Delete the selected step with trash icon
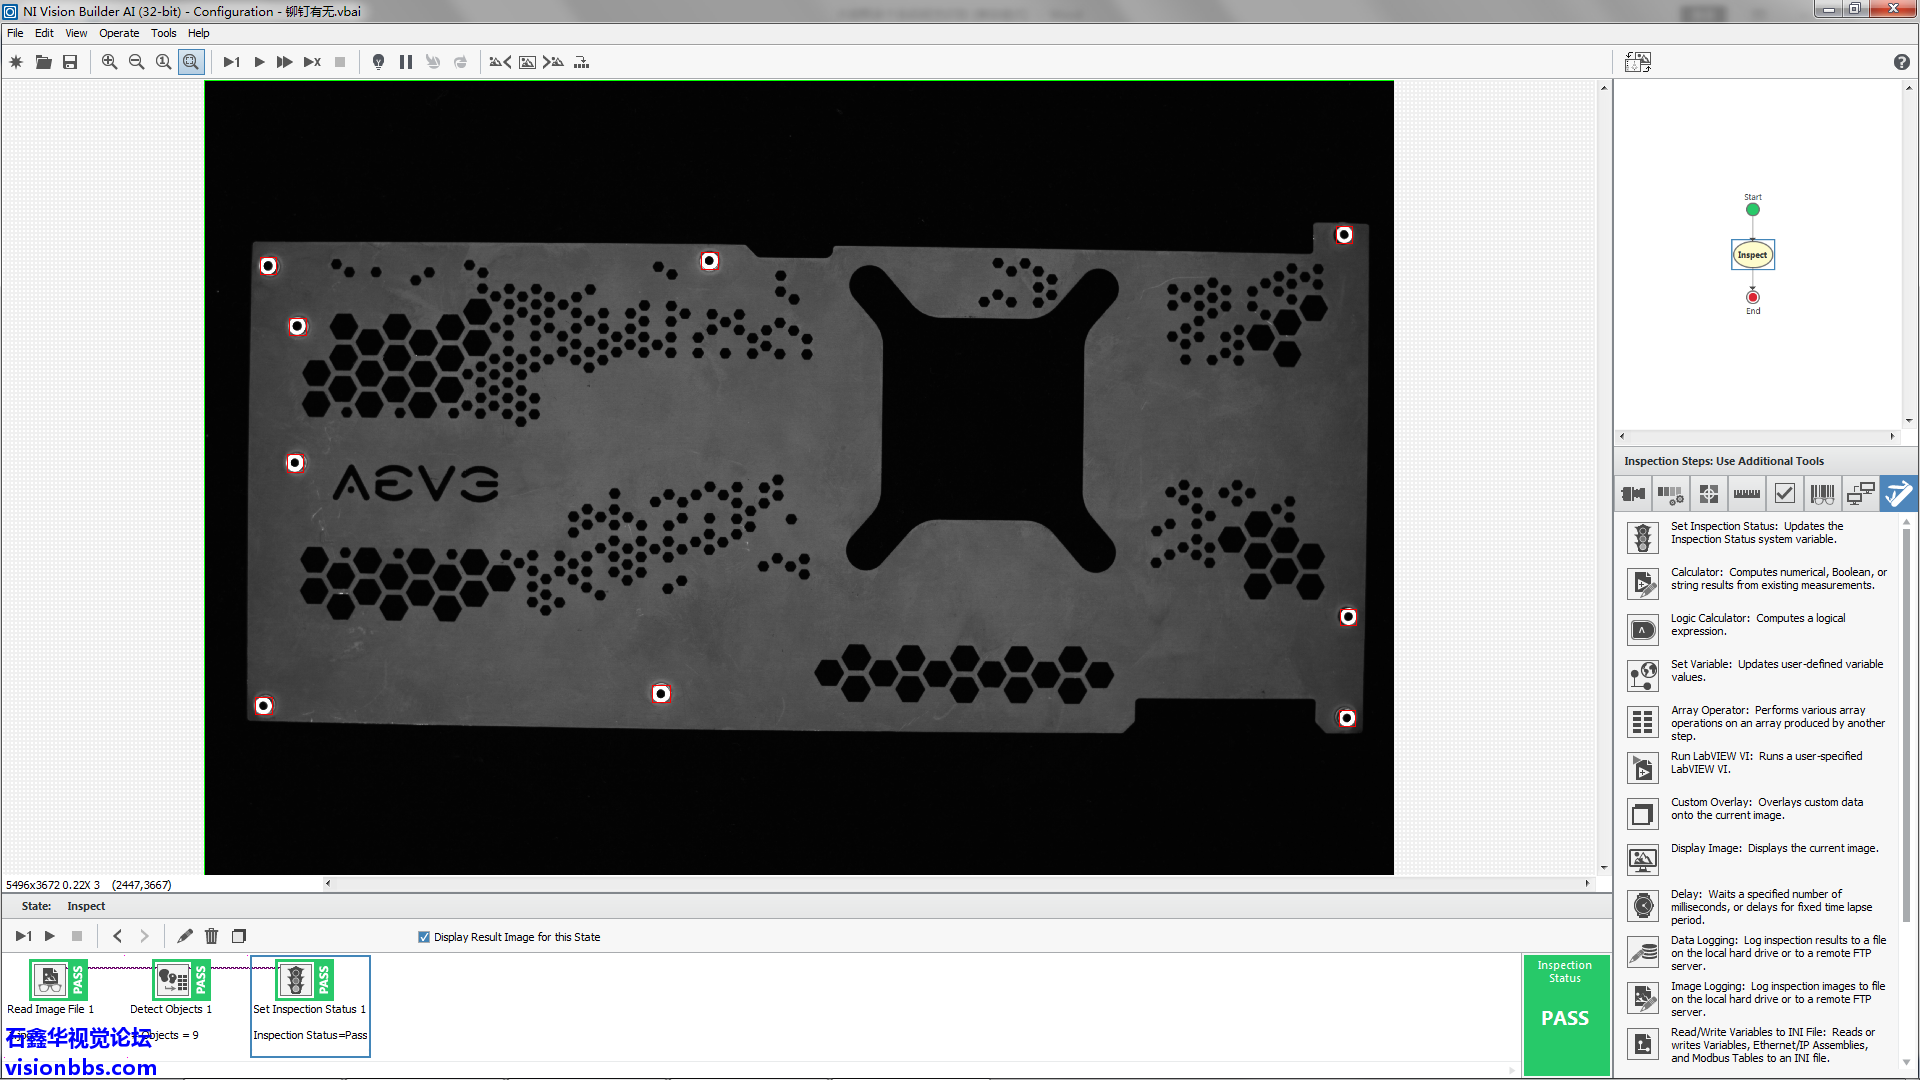This screenshot has height=1080, width=1920. (x=211, y=936)
